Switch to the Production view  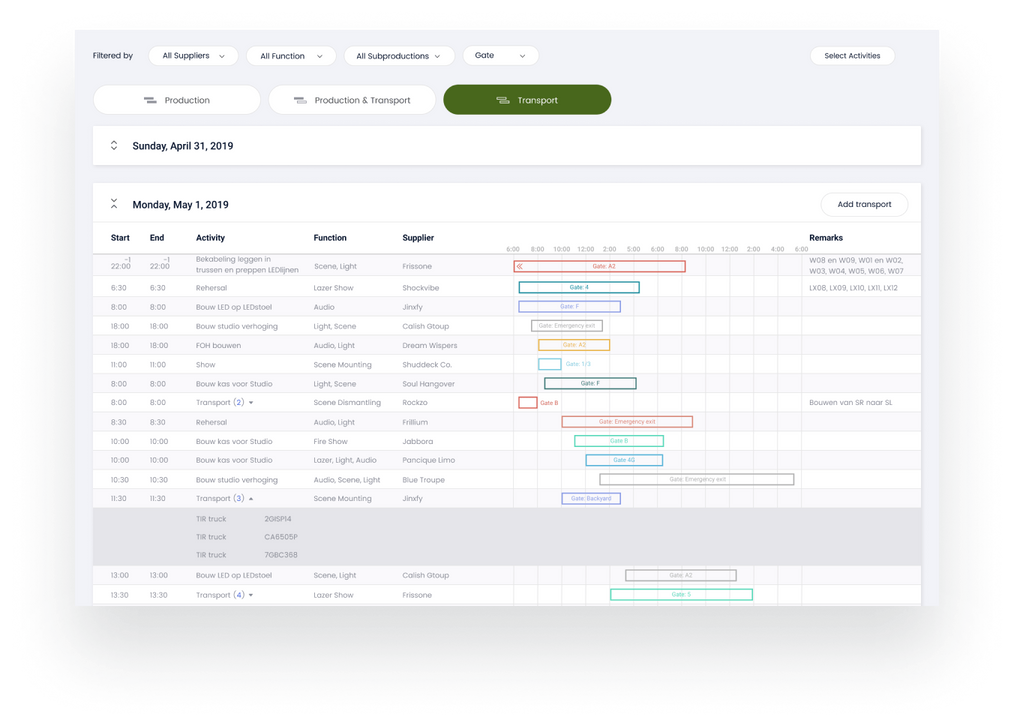[x=176, y=100]
